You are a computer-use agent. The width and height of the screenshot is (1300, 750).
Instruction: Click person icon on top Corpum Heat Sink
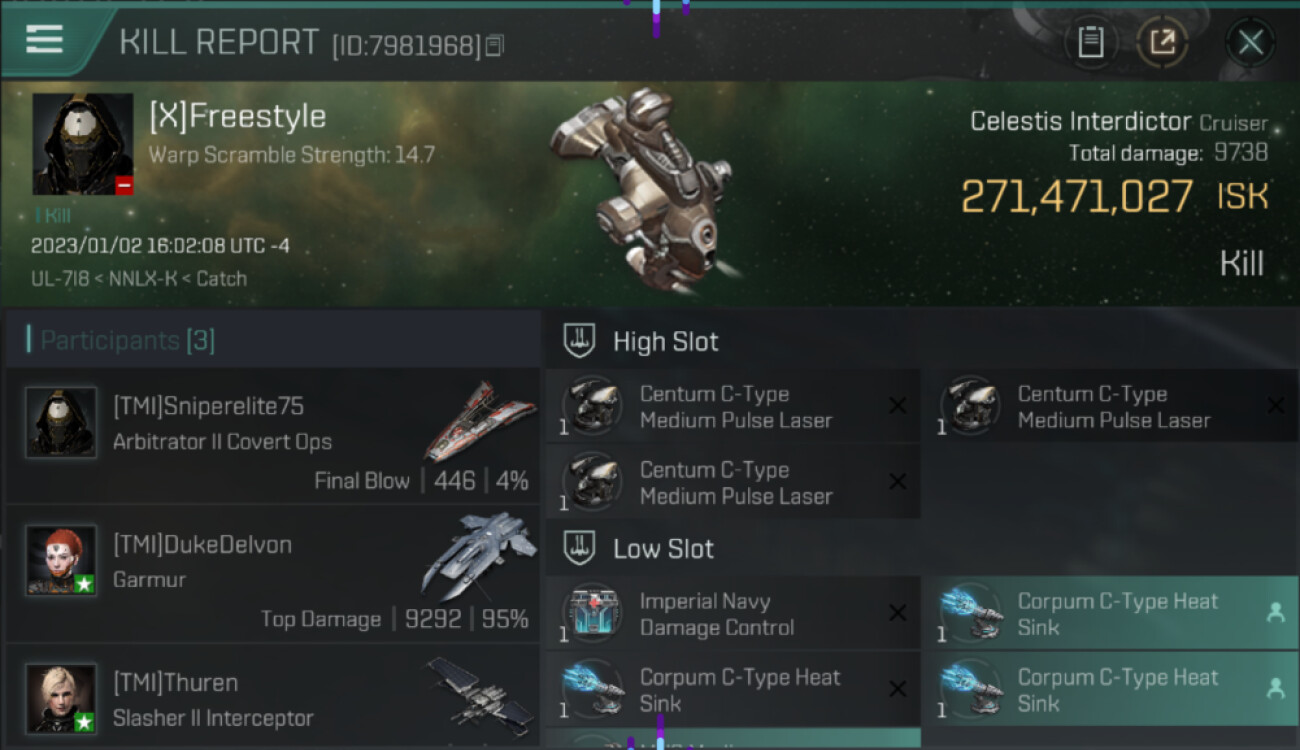pyautogui.click(x=1276, y=613)
